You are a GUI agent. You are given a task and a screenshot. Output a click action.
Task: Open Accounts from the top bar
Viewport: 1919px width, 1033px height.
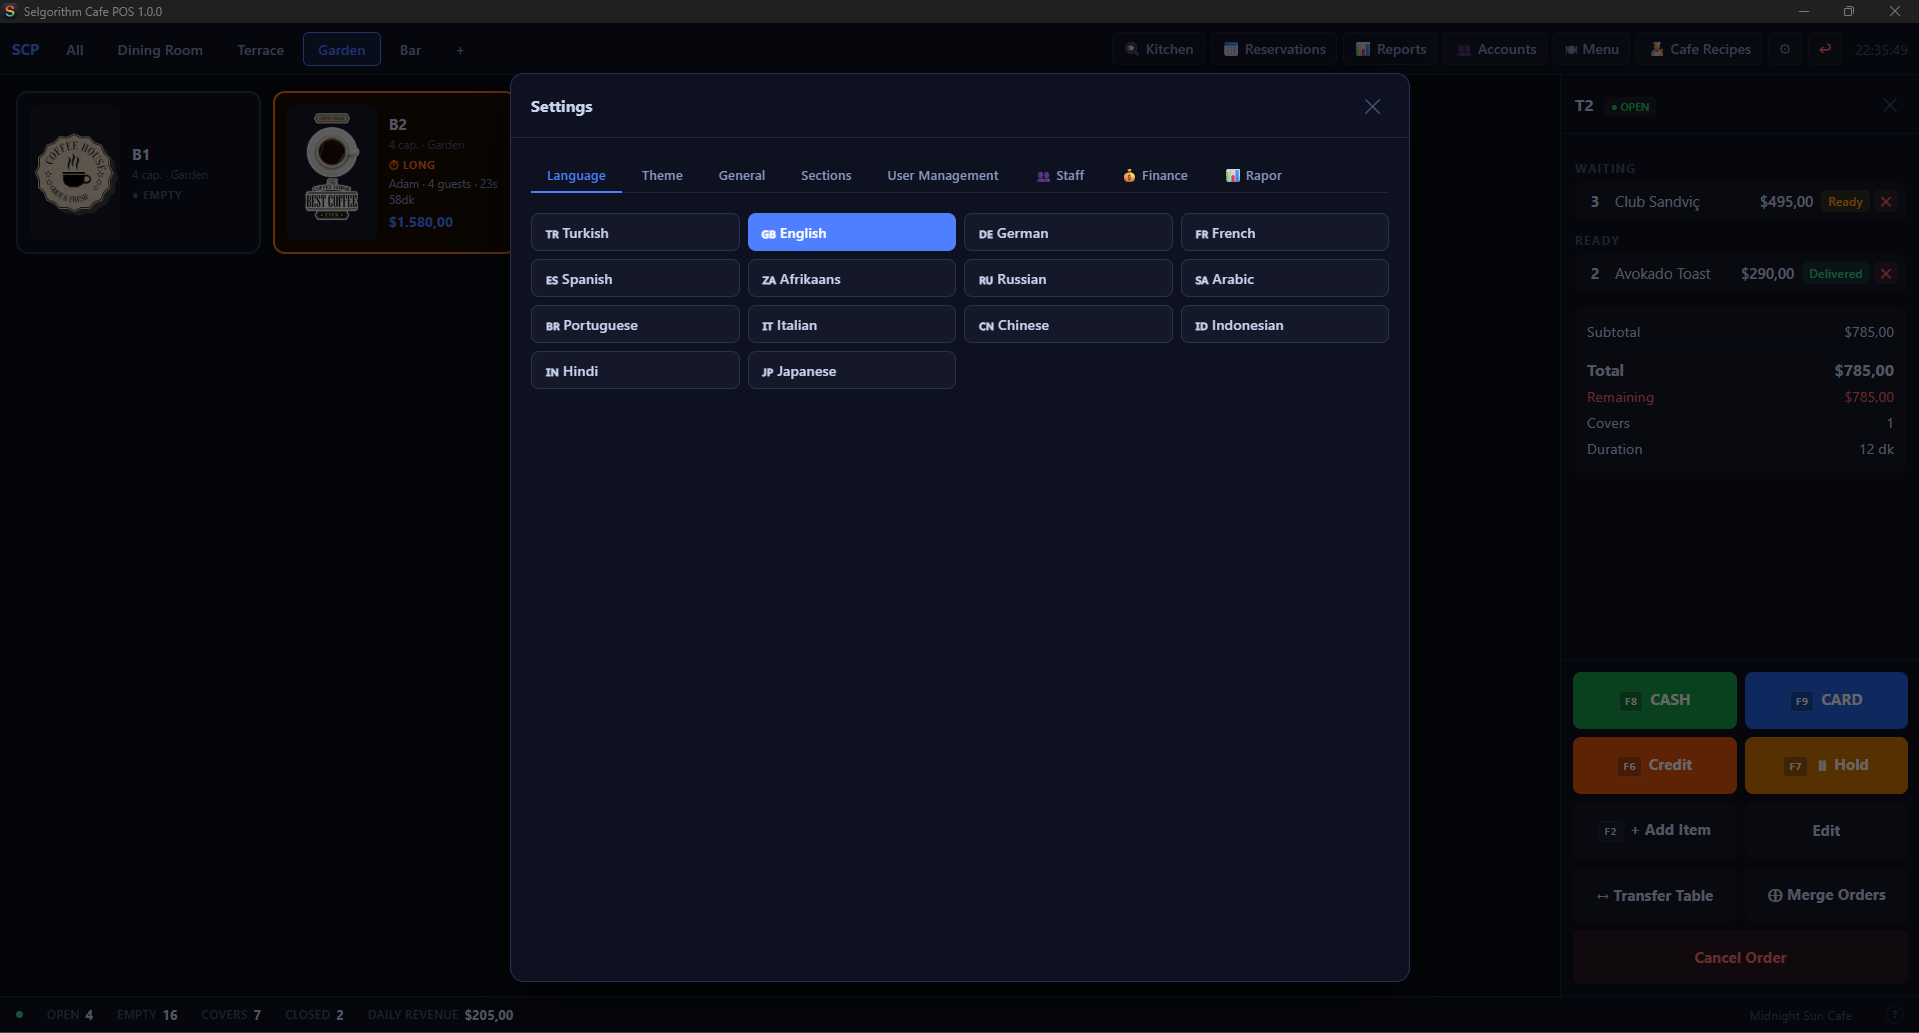(x=1496, y=49)
